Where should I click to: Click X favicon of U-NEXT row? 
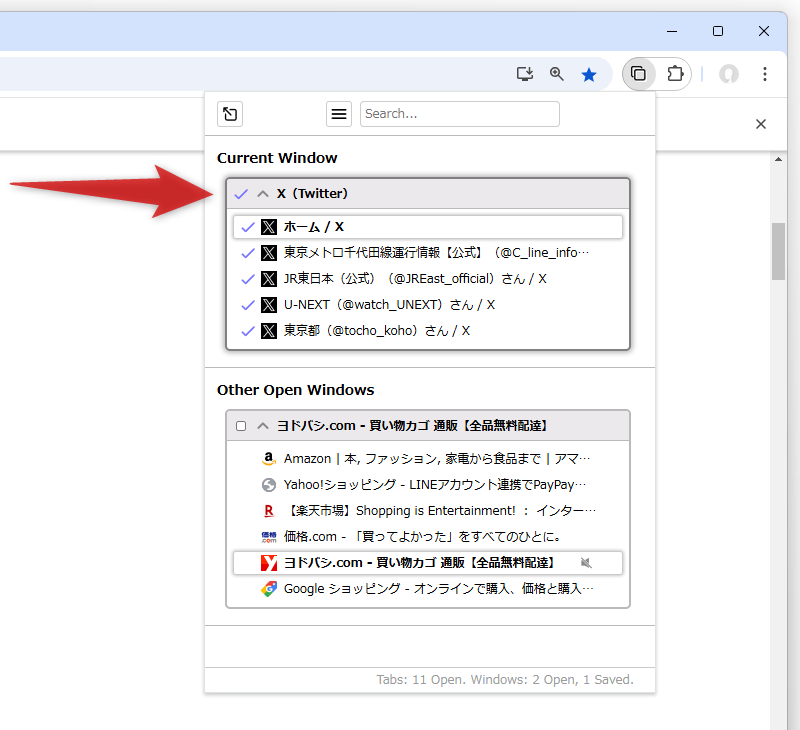269,305
